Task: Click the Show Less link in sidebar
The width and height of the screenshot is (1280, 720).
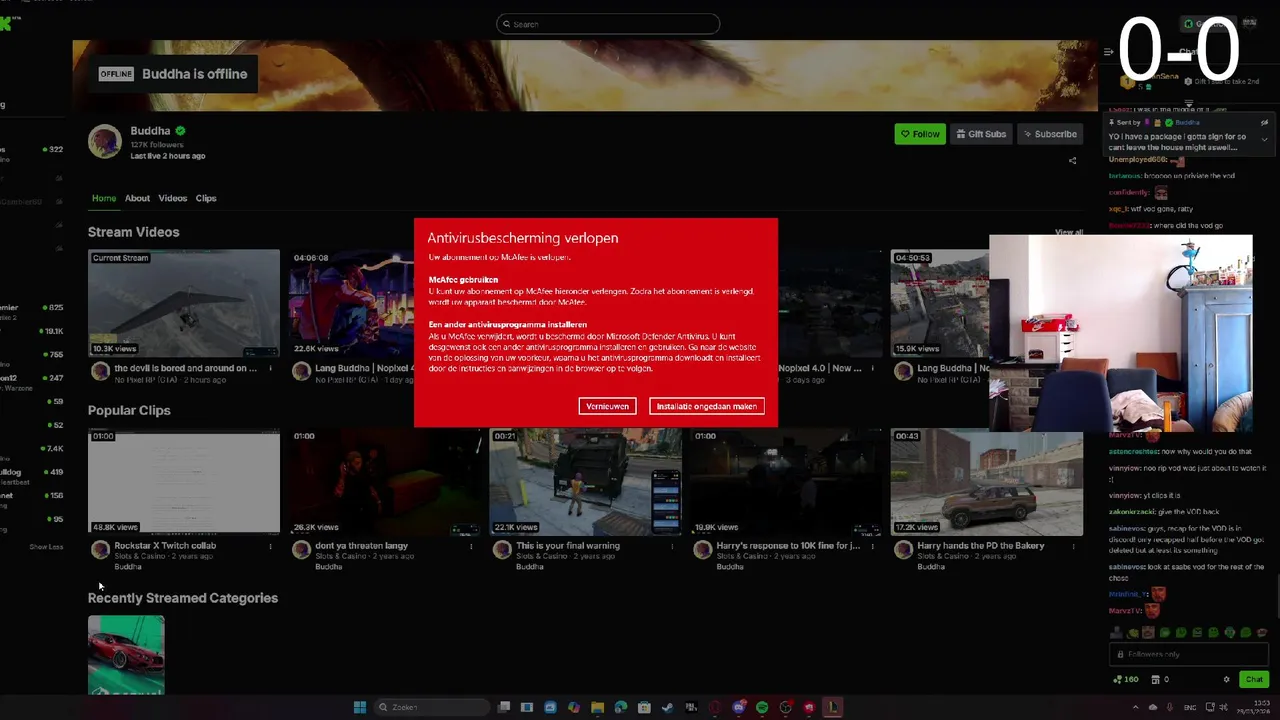Action: click(46, 547)
